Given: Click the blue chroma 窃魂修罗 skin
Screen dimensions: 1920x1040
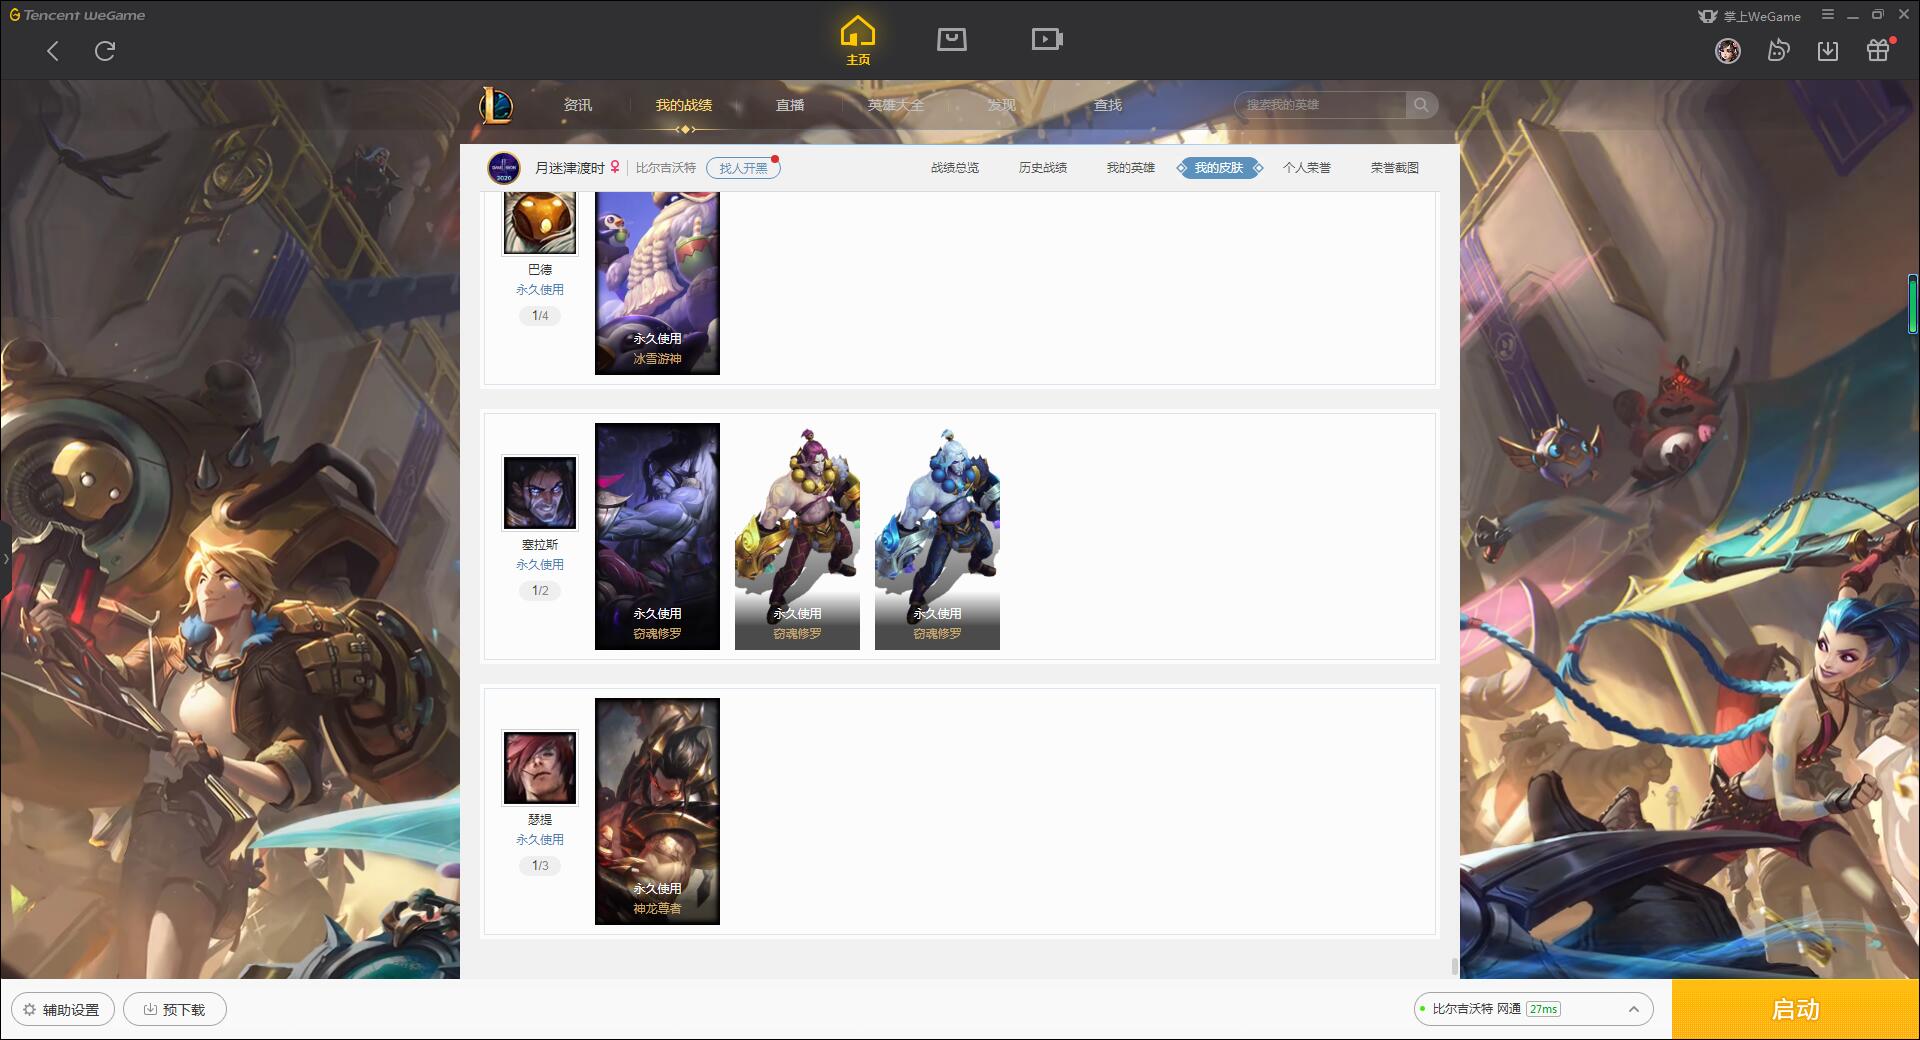Looking at the screenshot, I should (x=937, y=536).
